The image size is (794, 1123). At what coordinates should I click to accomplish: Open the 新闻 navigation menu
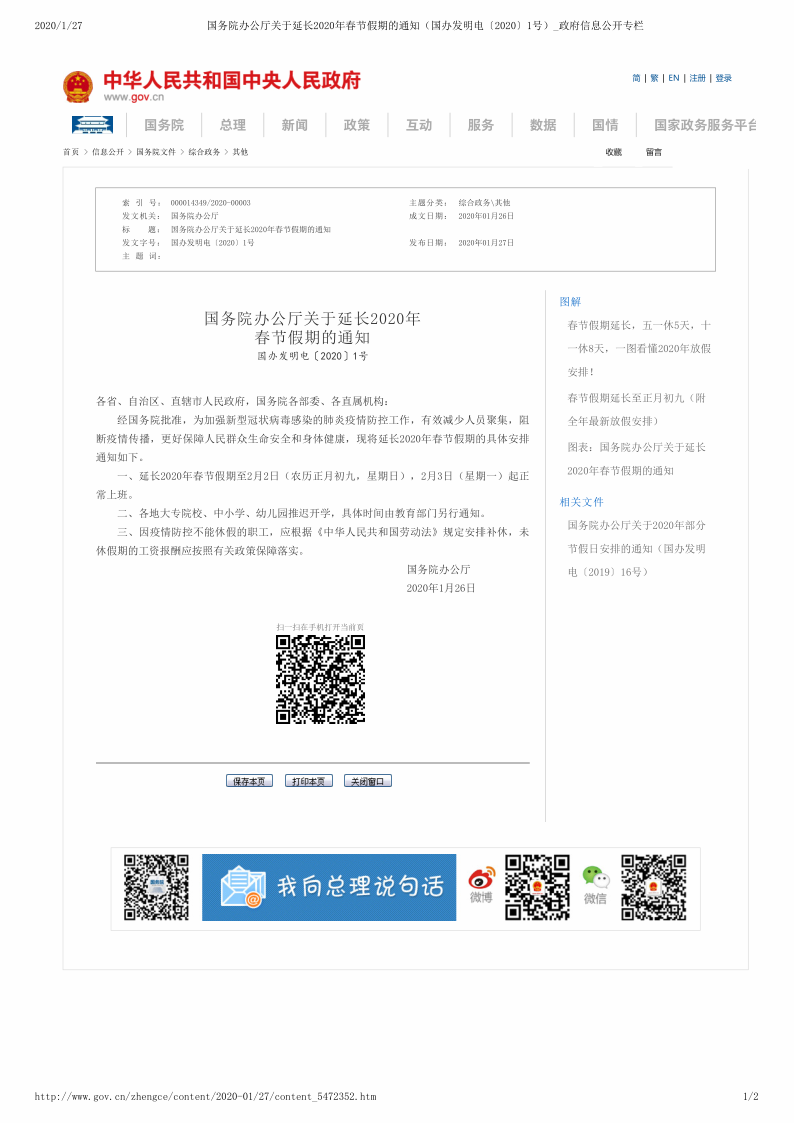tap(294, 125)
